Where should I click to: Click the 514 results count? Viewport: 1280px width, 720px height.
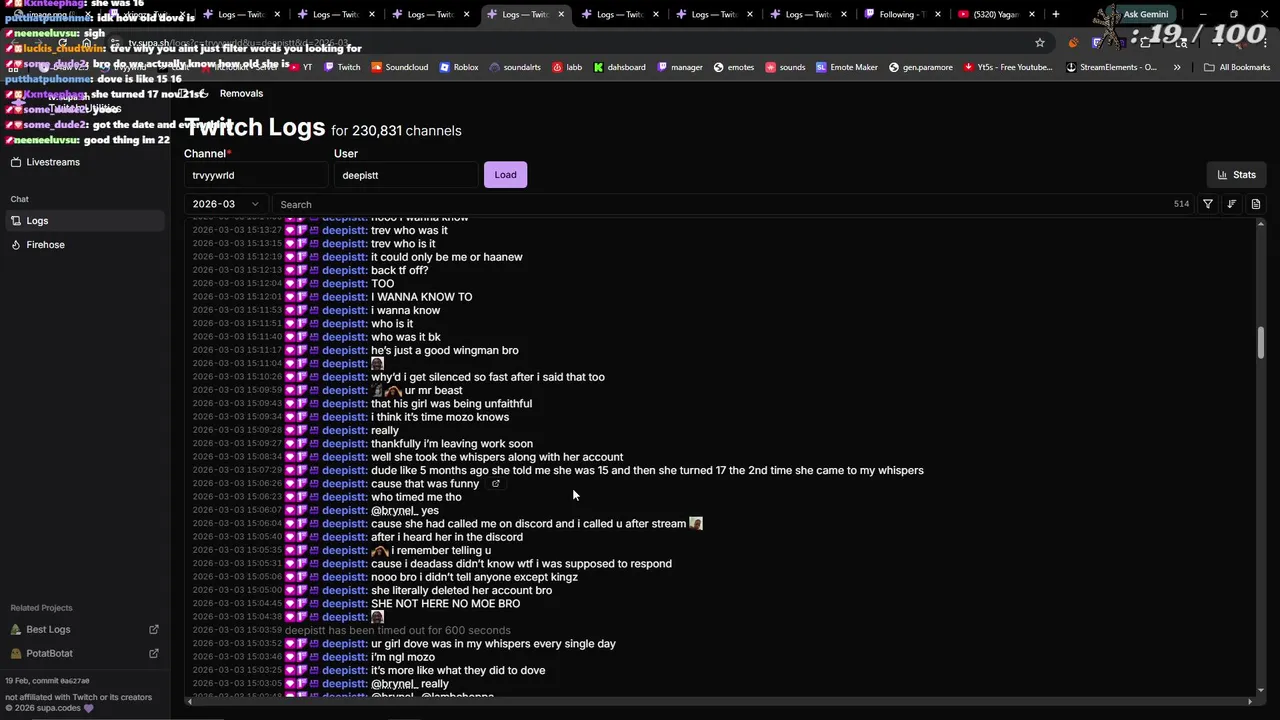(x=1181, y=204)
